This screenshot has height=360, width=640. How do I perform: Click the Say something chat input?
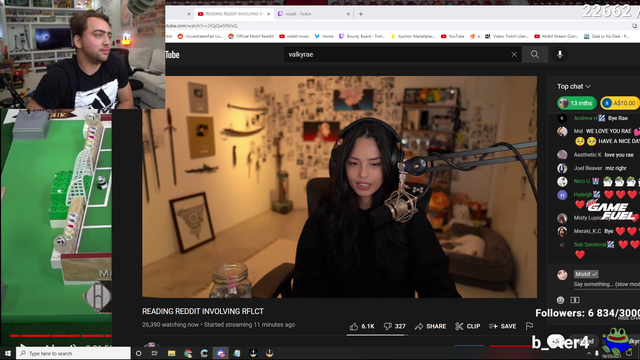point(606,284)
